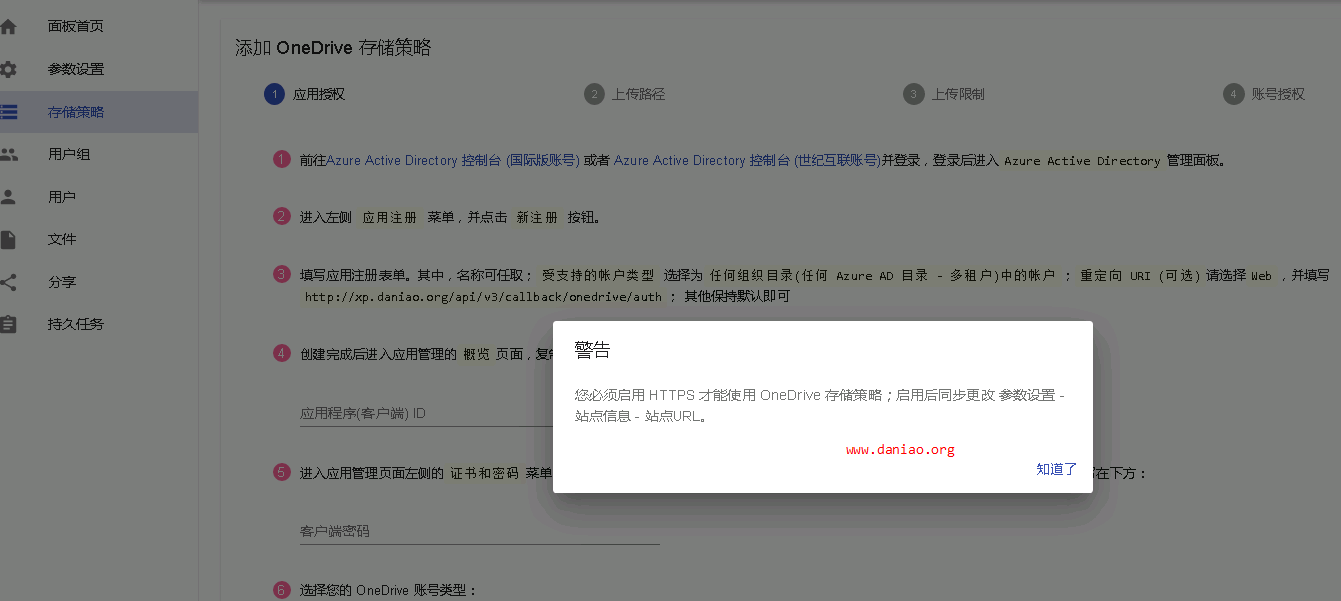Select step 4 账号授权 in the stepper
1341x601 pixels.
(1264, 94)
